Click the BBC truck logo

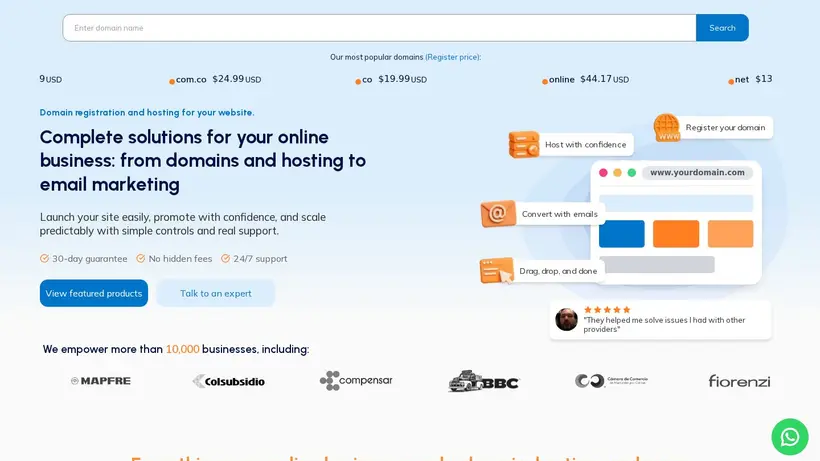pos(484,381)
